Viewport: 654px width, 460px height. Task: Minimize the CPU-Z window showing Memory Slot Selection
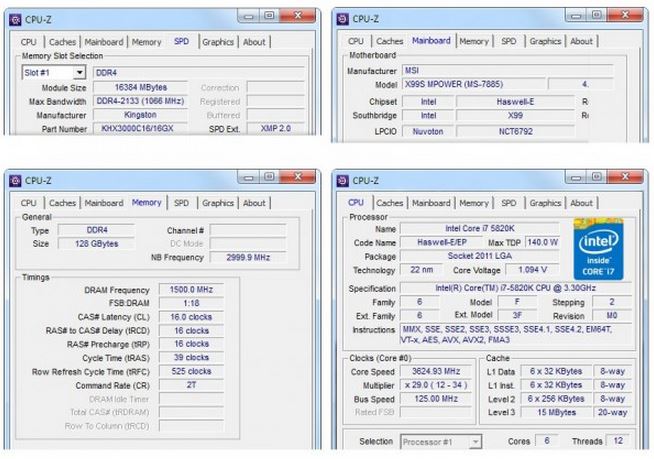pyautogui.click(x=246, y=16)
